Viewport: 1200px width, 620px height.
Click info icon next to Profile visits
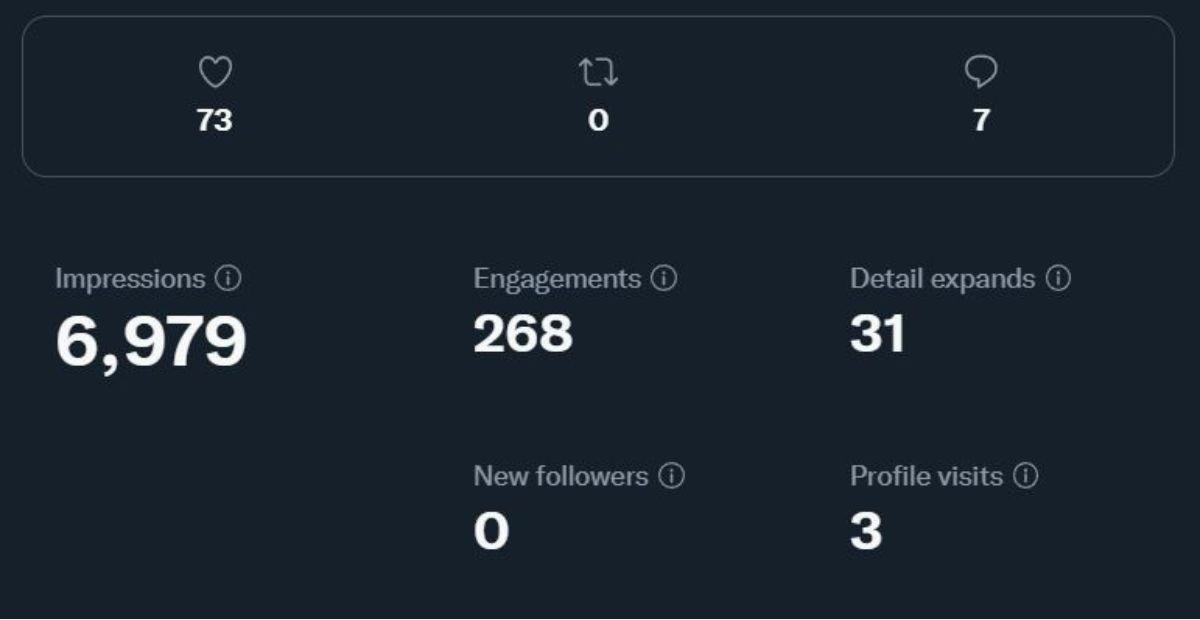1026,476
